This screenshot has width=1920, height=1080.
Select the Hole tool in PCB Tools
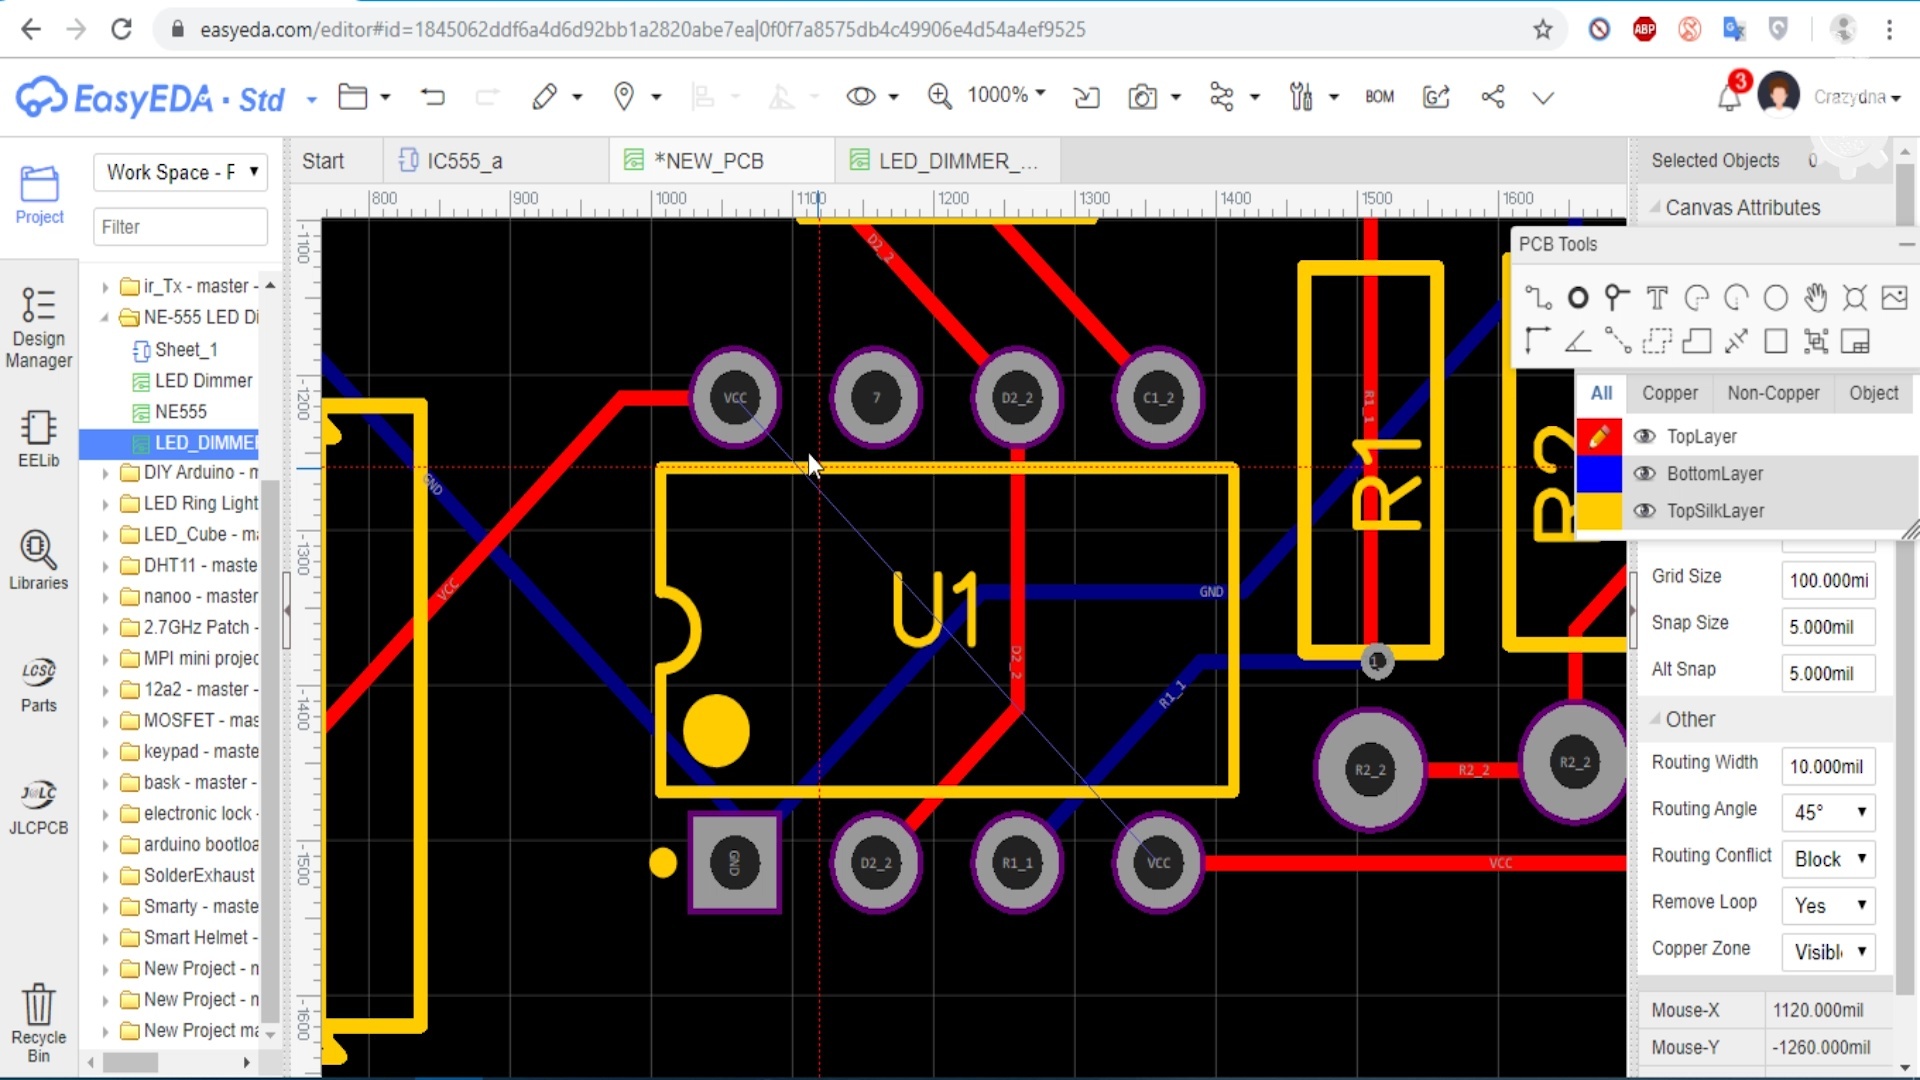coord(1854,297)
